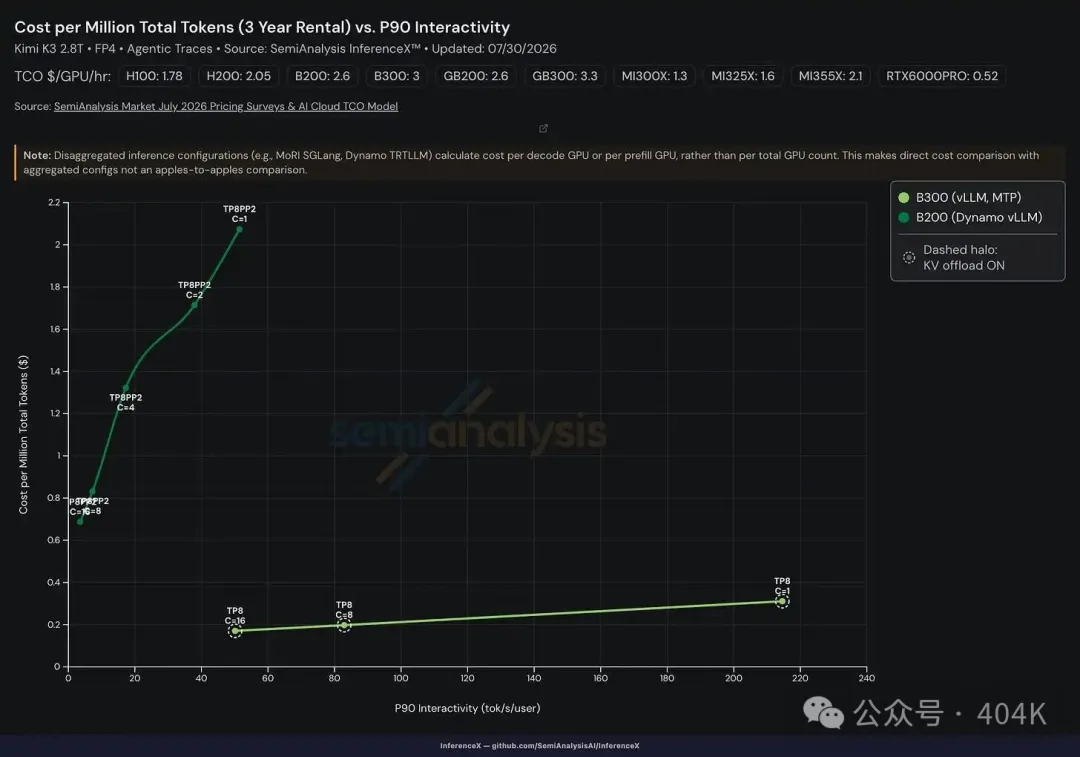The height and width of the screenshot is (757, 1080).
Task: Click the InferenceX github footer text
Action: click(539, 745)
